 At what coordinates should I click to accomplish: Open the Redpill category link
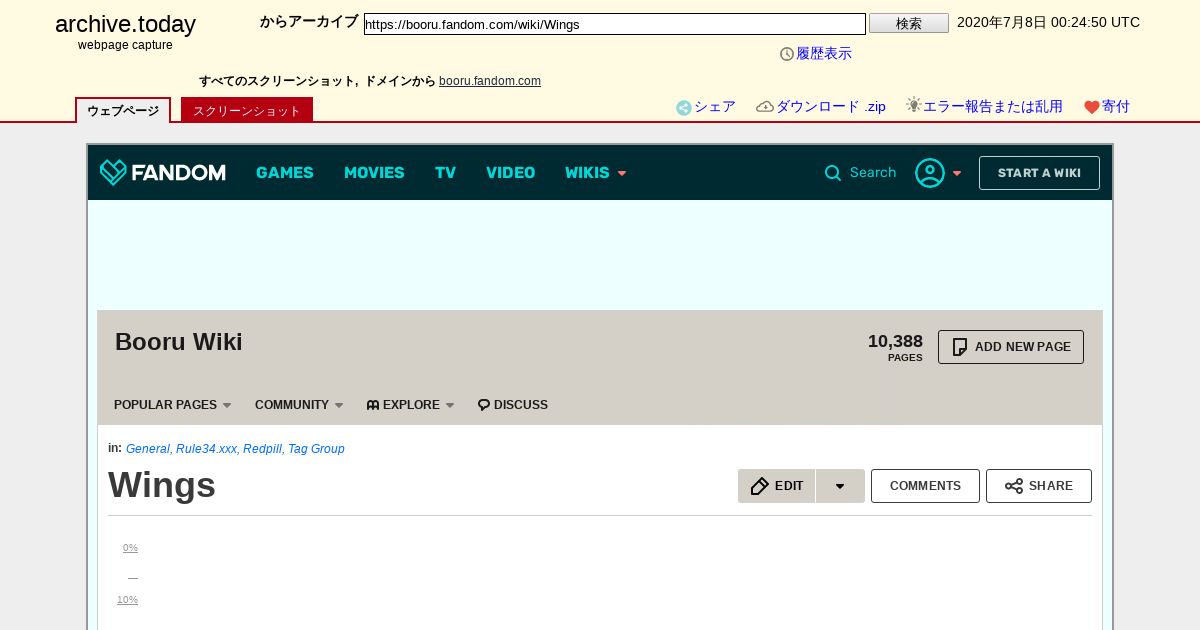(x=262, y=449)
